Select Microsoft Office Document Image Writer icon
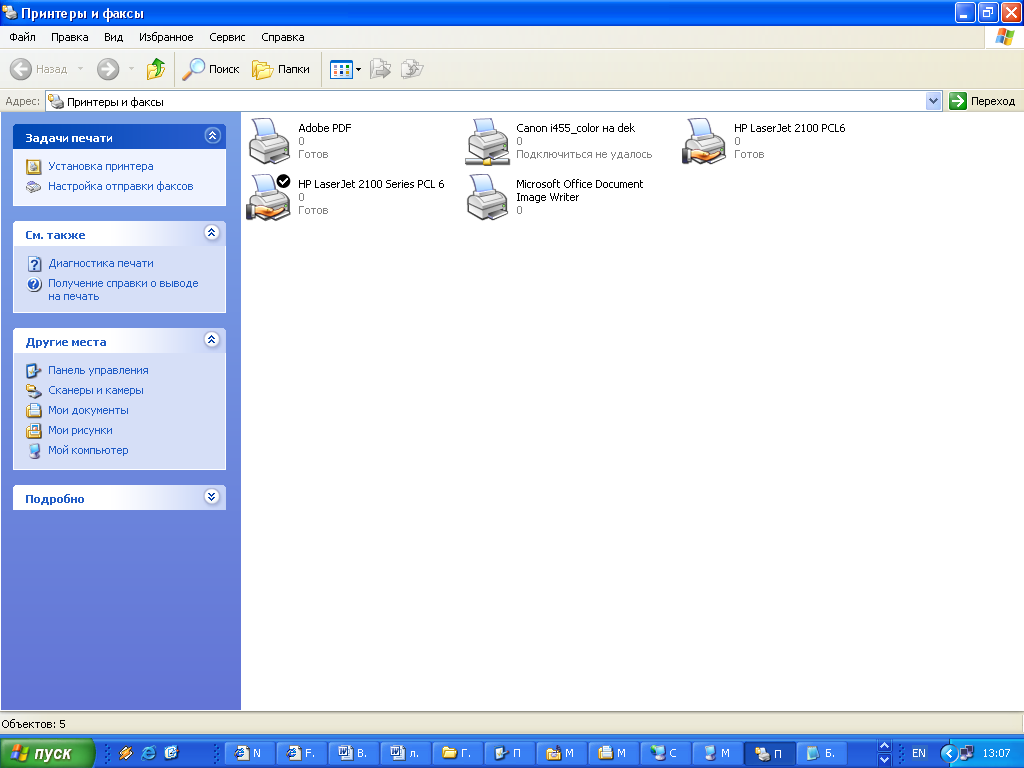Screen dimensions: 1024x768 click(487, 197)
